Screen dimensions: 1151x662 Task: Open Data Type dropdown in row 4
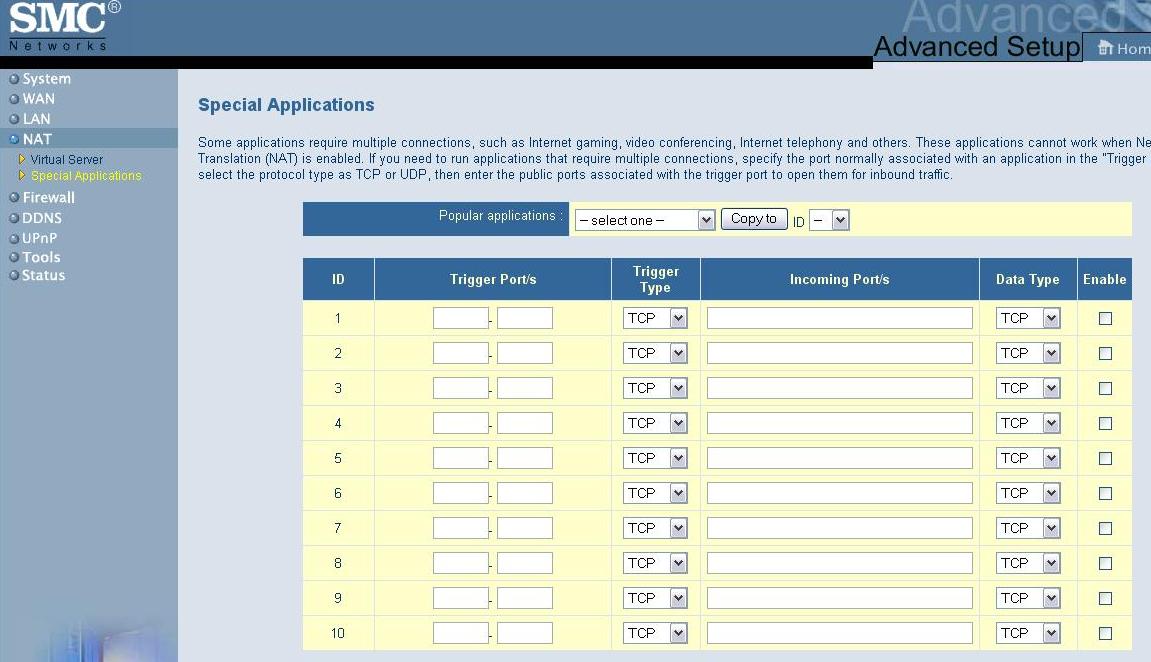click(1028, 423)
